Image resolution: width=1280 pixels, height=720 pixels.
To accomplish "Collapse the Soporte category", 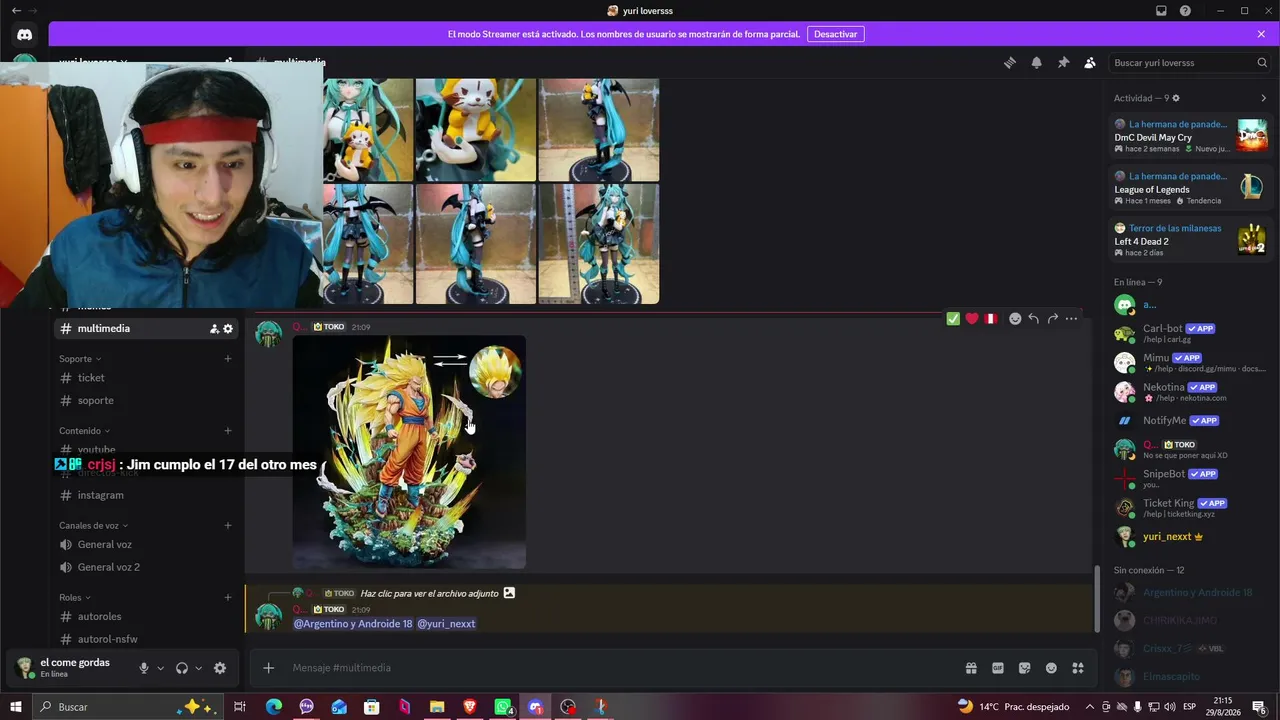I will (x=80, y=359).
